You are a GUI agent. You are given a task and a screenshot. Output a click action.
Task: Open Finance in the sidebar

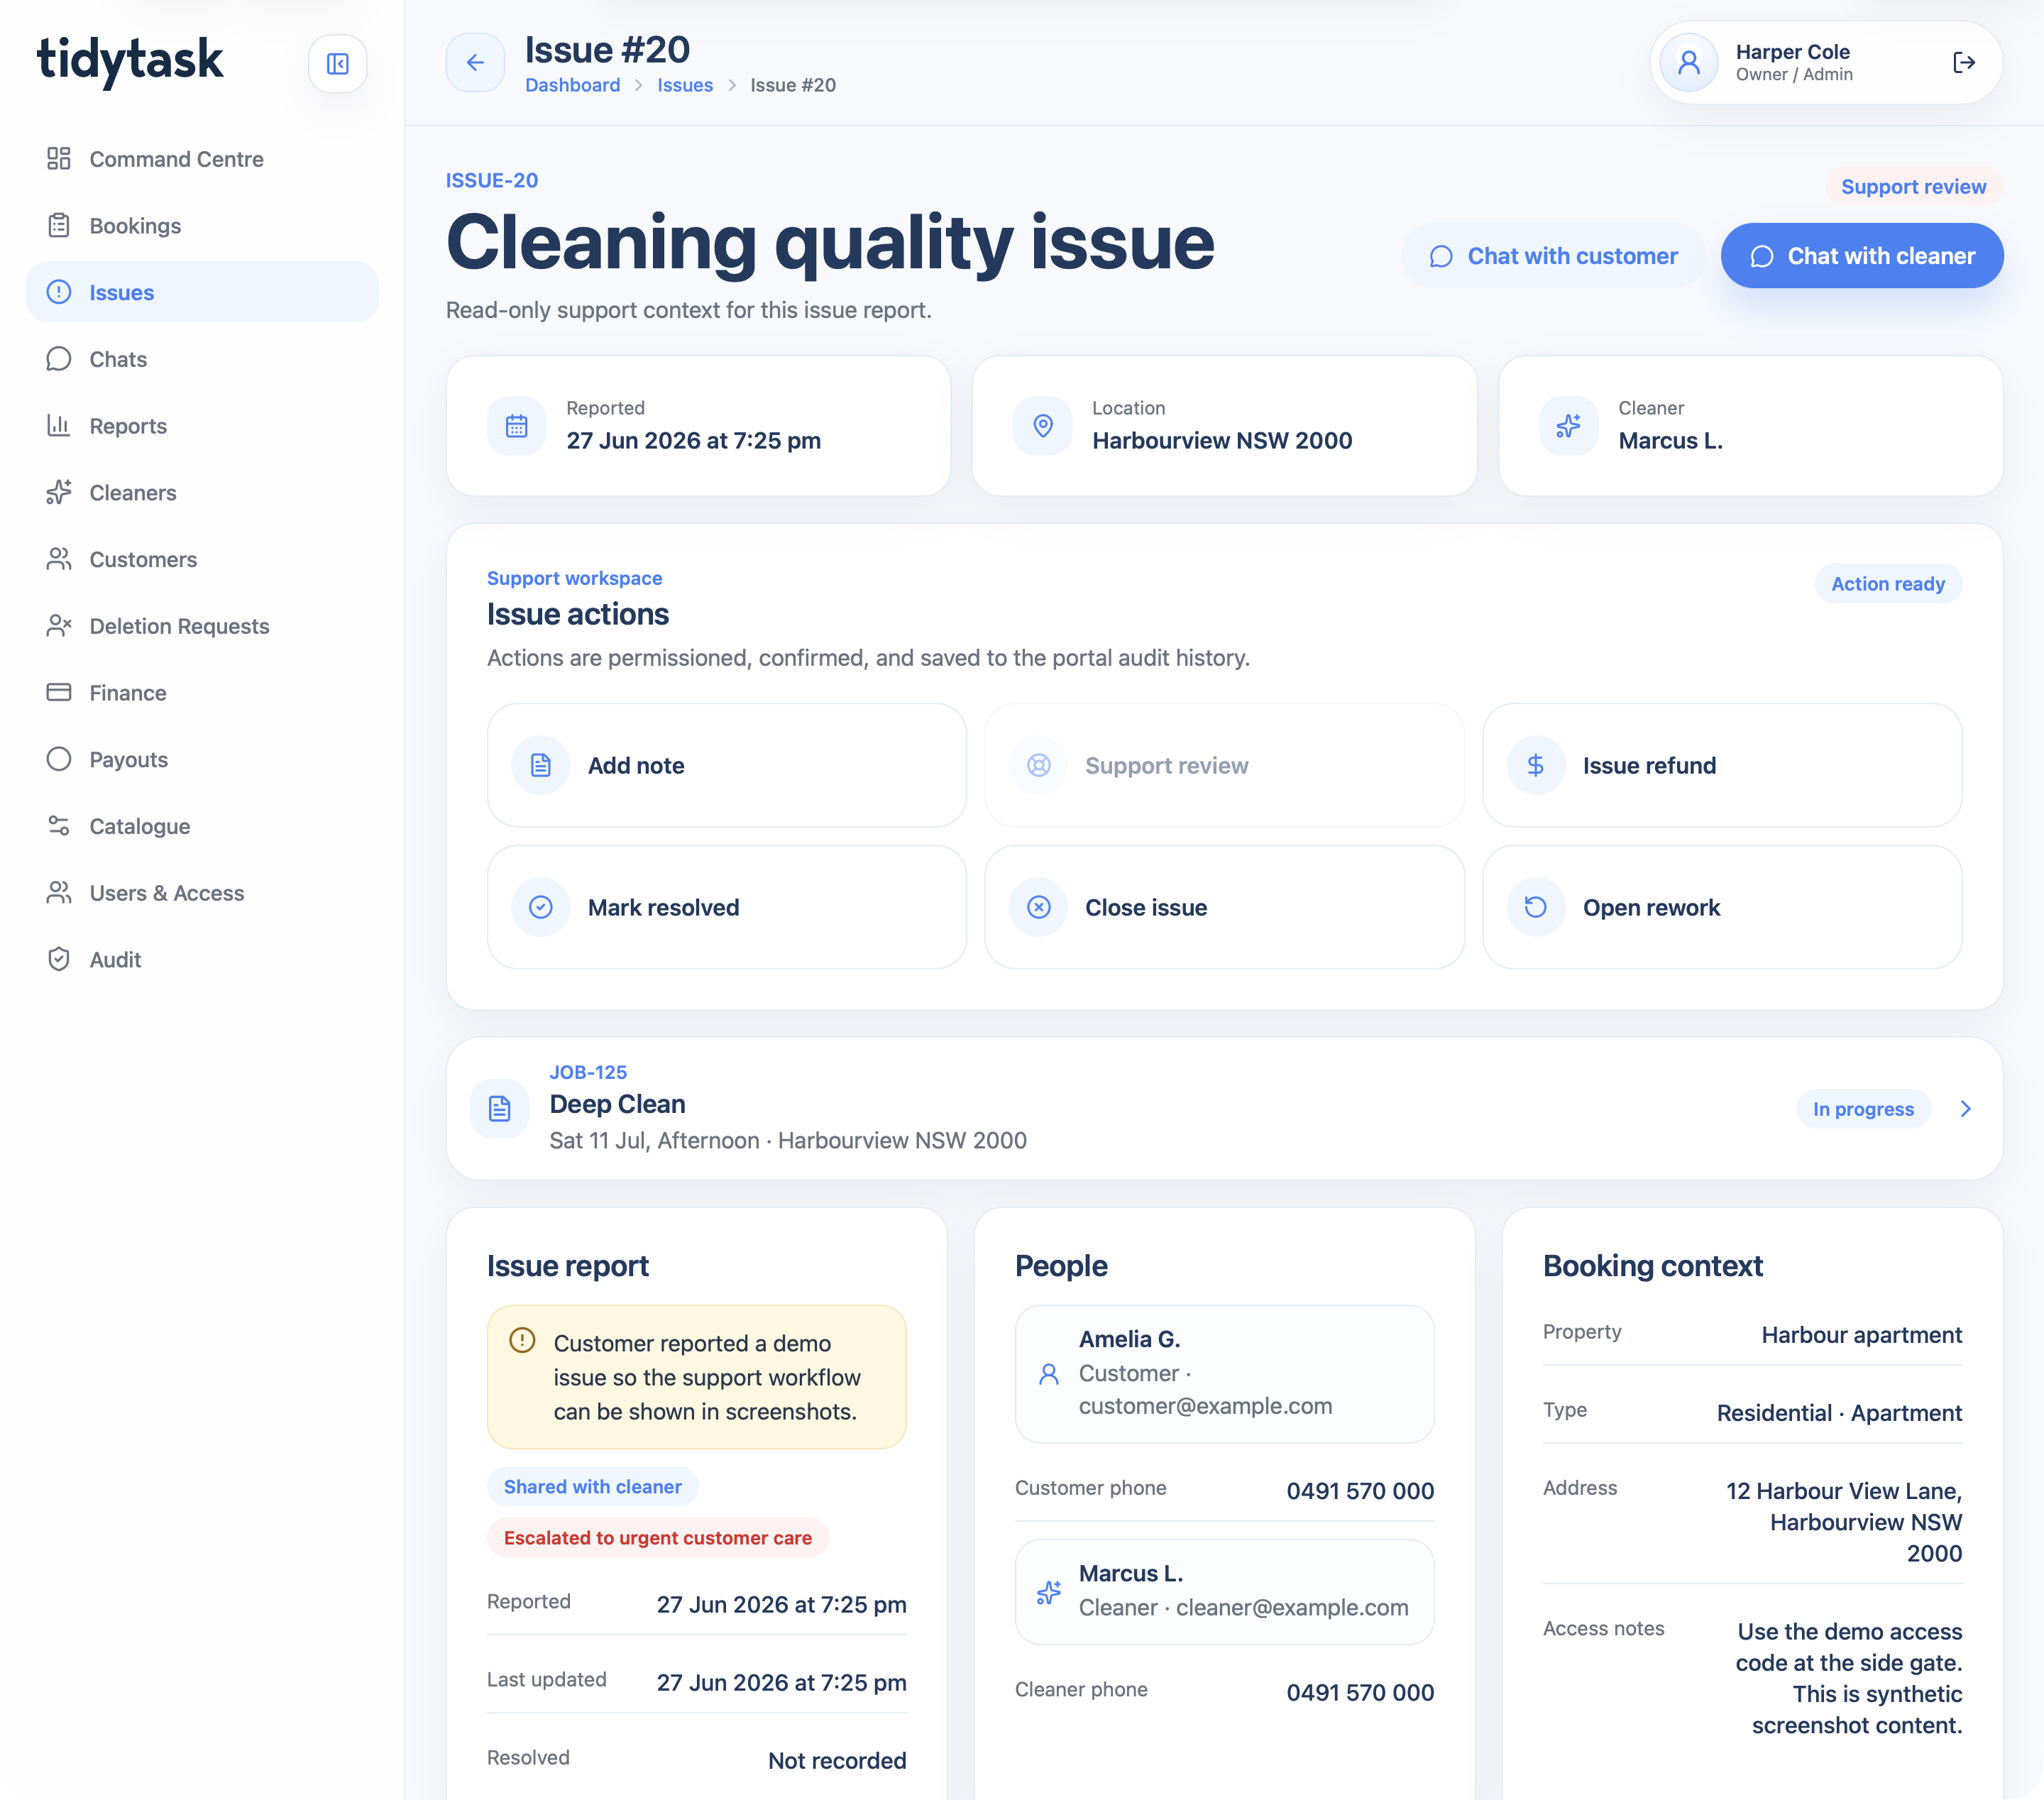[202, 693]
